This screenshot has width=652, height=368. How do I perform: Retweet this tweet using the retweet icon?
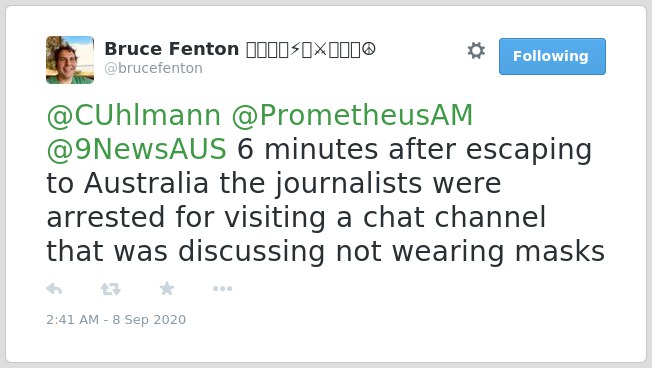(111, 289)
